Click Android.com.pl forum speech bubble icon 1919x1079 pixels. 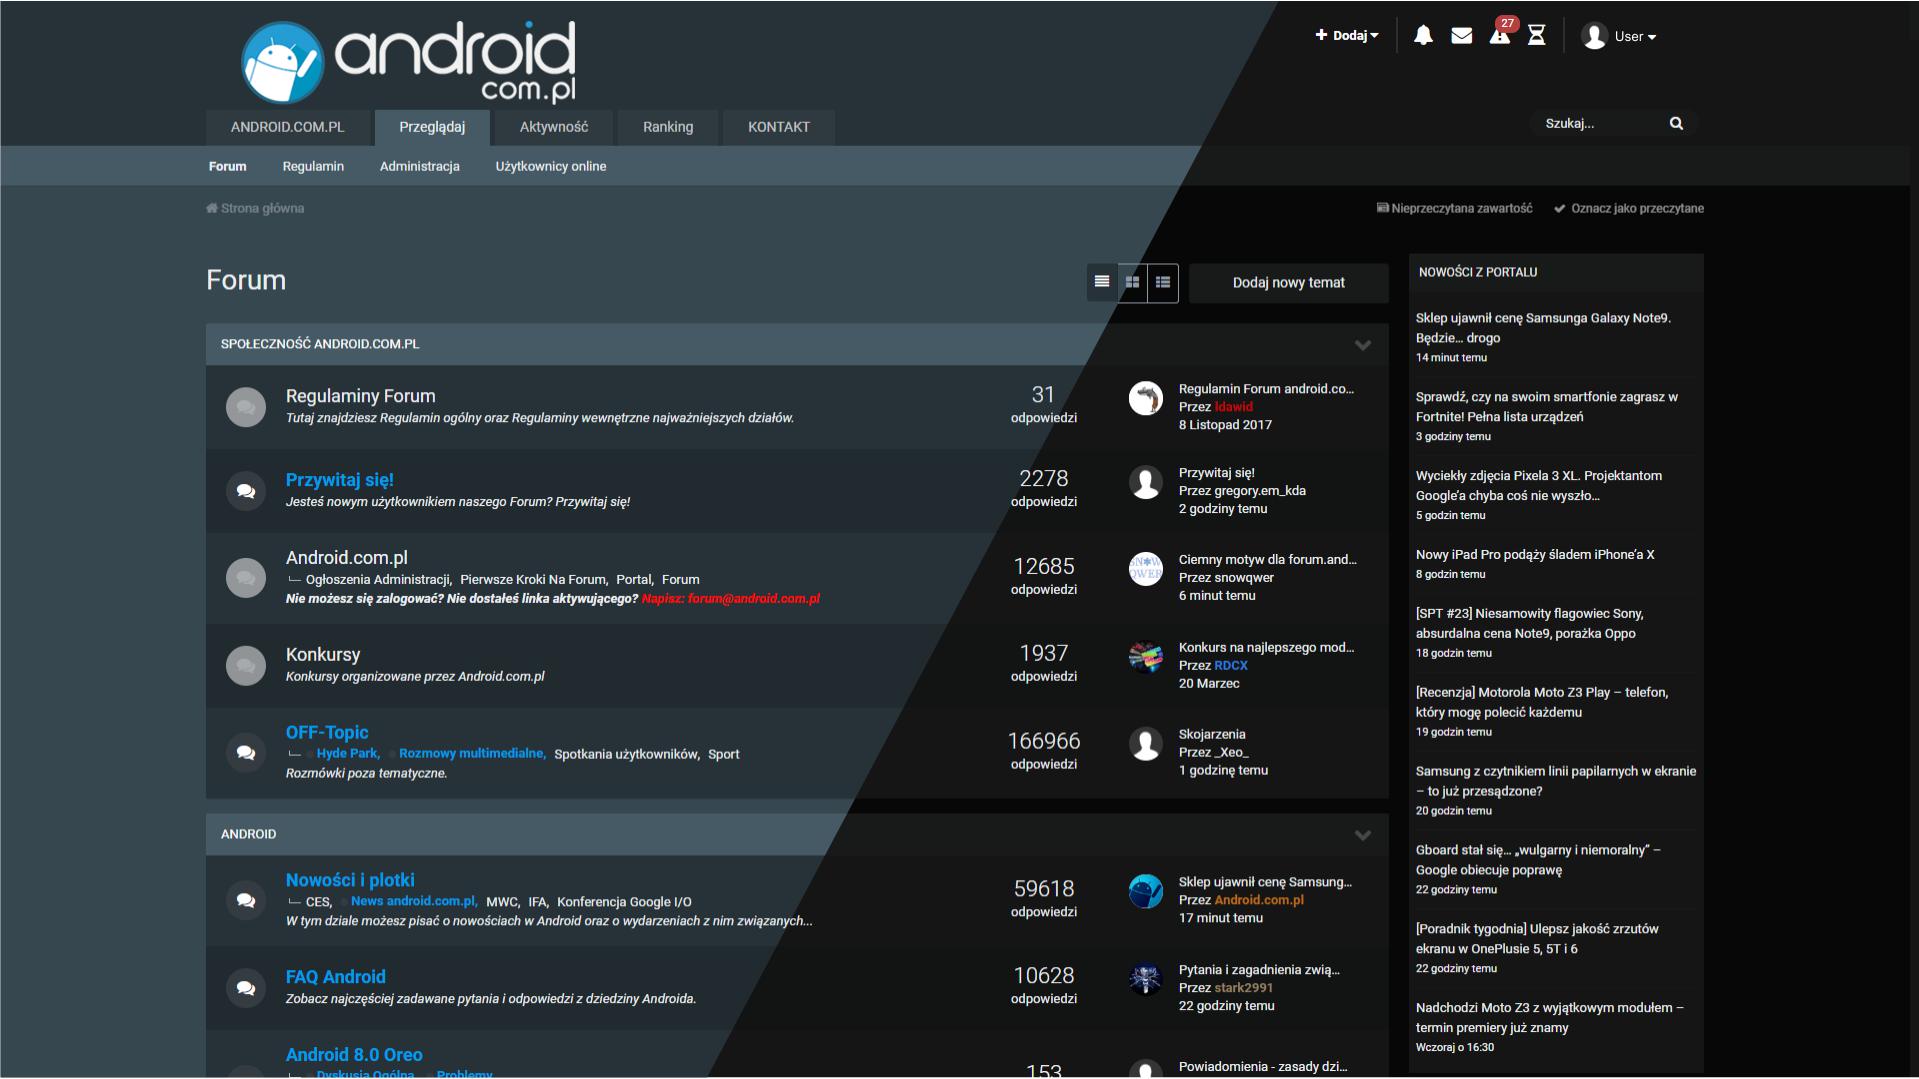(x=246, y=578)
